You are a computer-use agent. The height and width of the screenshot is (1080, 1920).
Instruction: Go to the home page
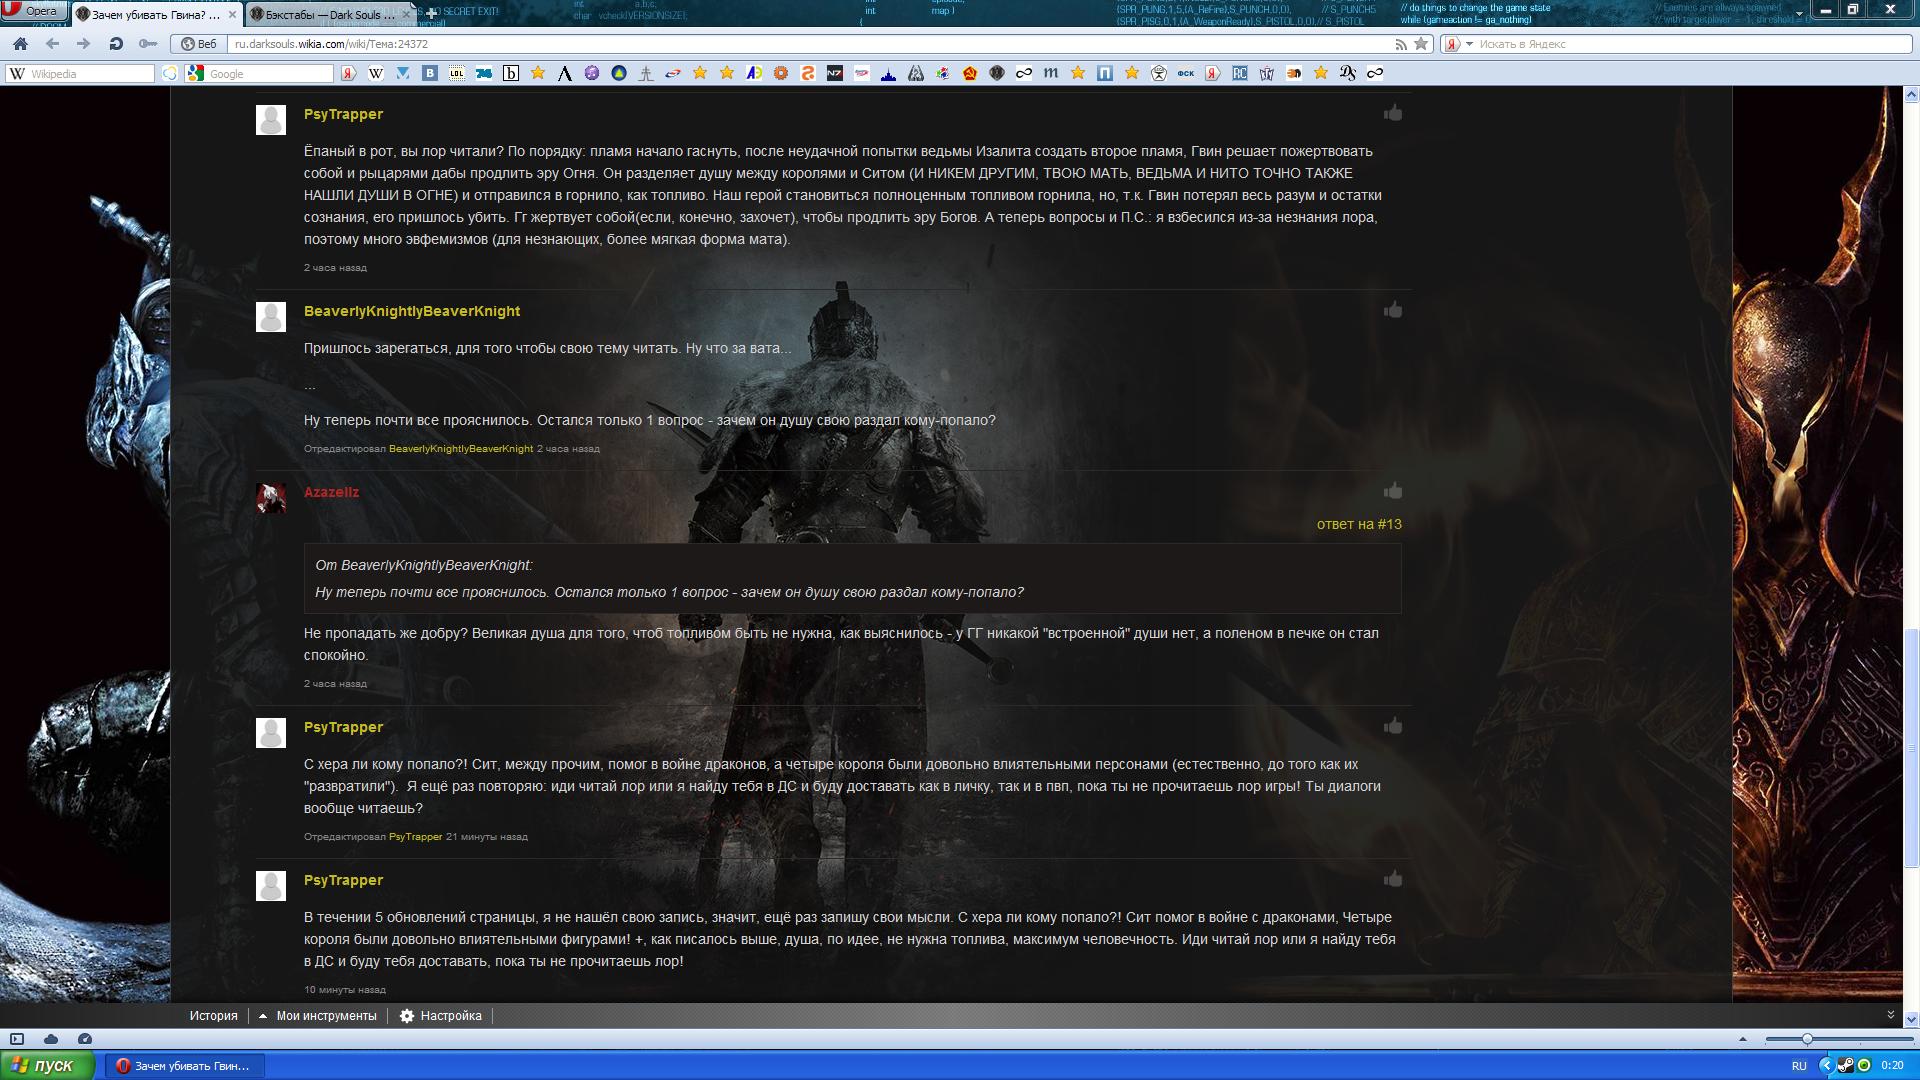[20, 44]
